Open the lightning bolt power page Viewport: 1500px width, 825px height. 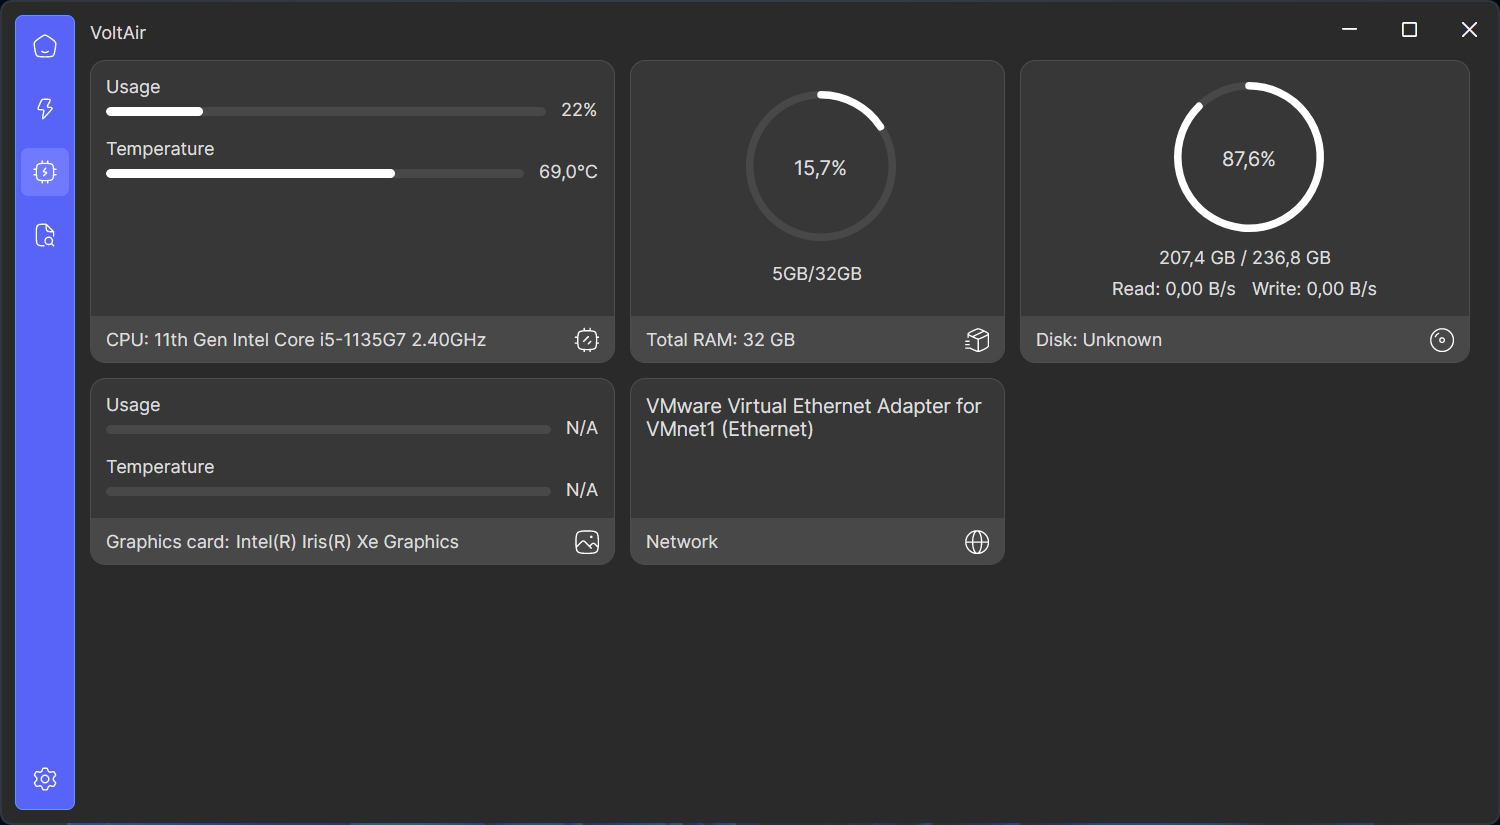click(x=45, y=109)
